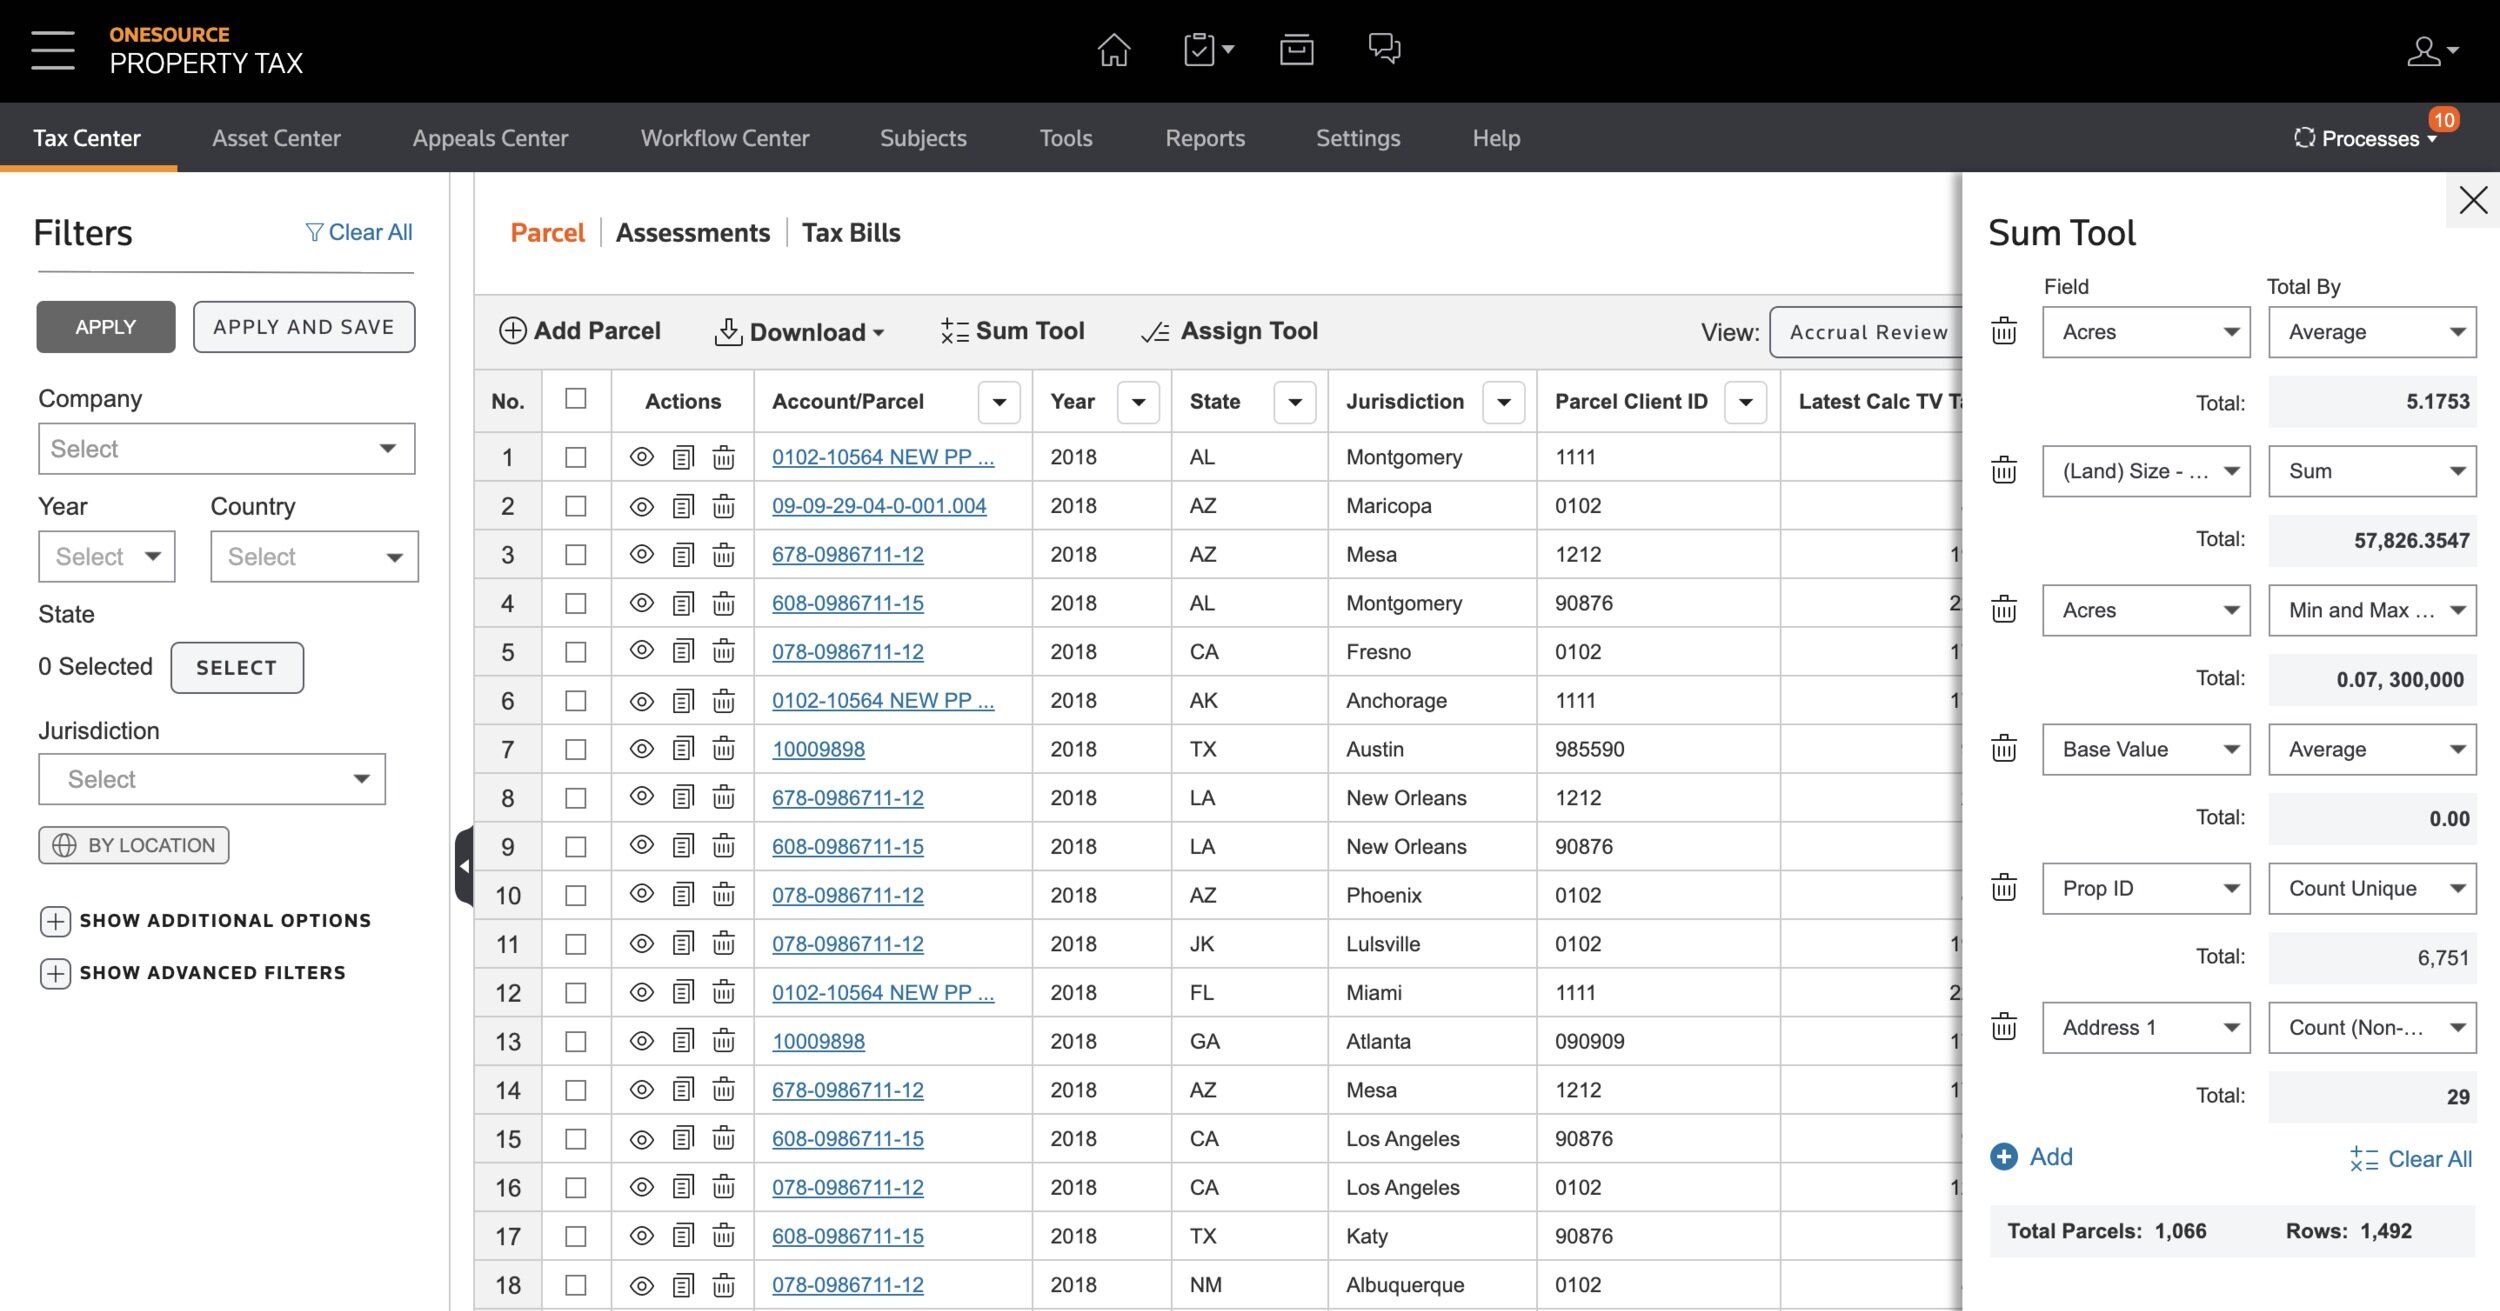Remove the Prop ID sum row

[2004, 887]
